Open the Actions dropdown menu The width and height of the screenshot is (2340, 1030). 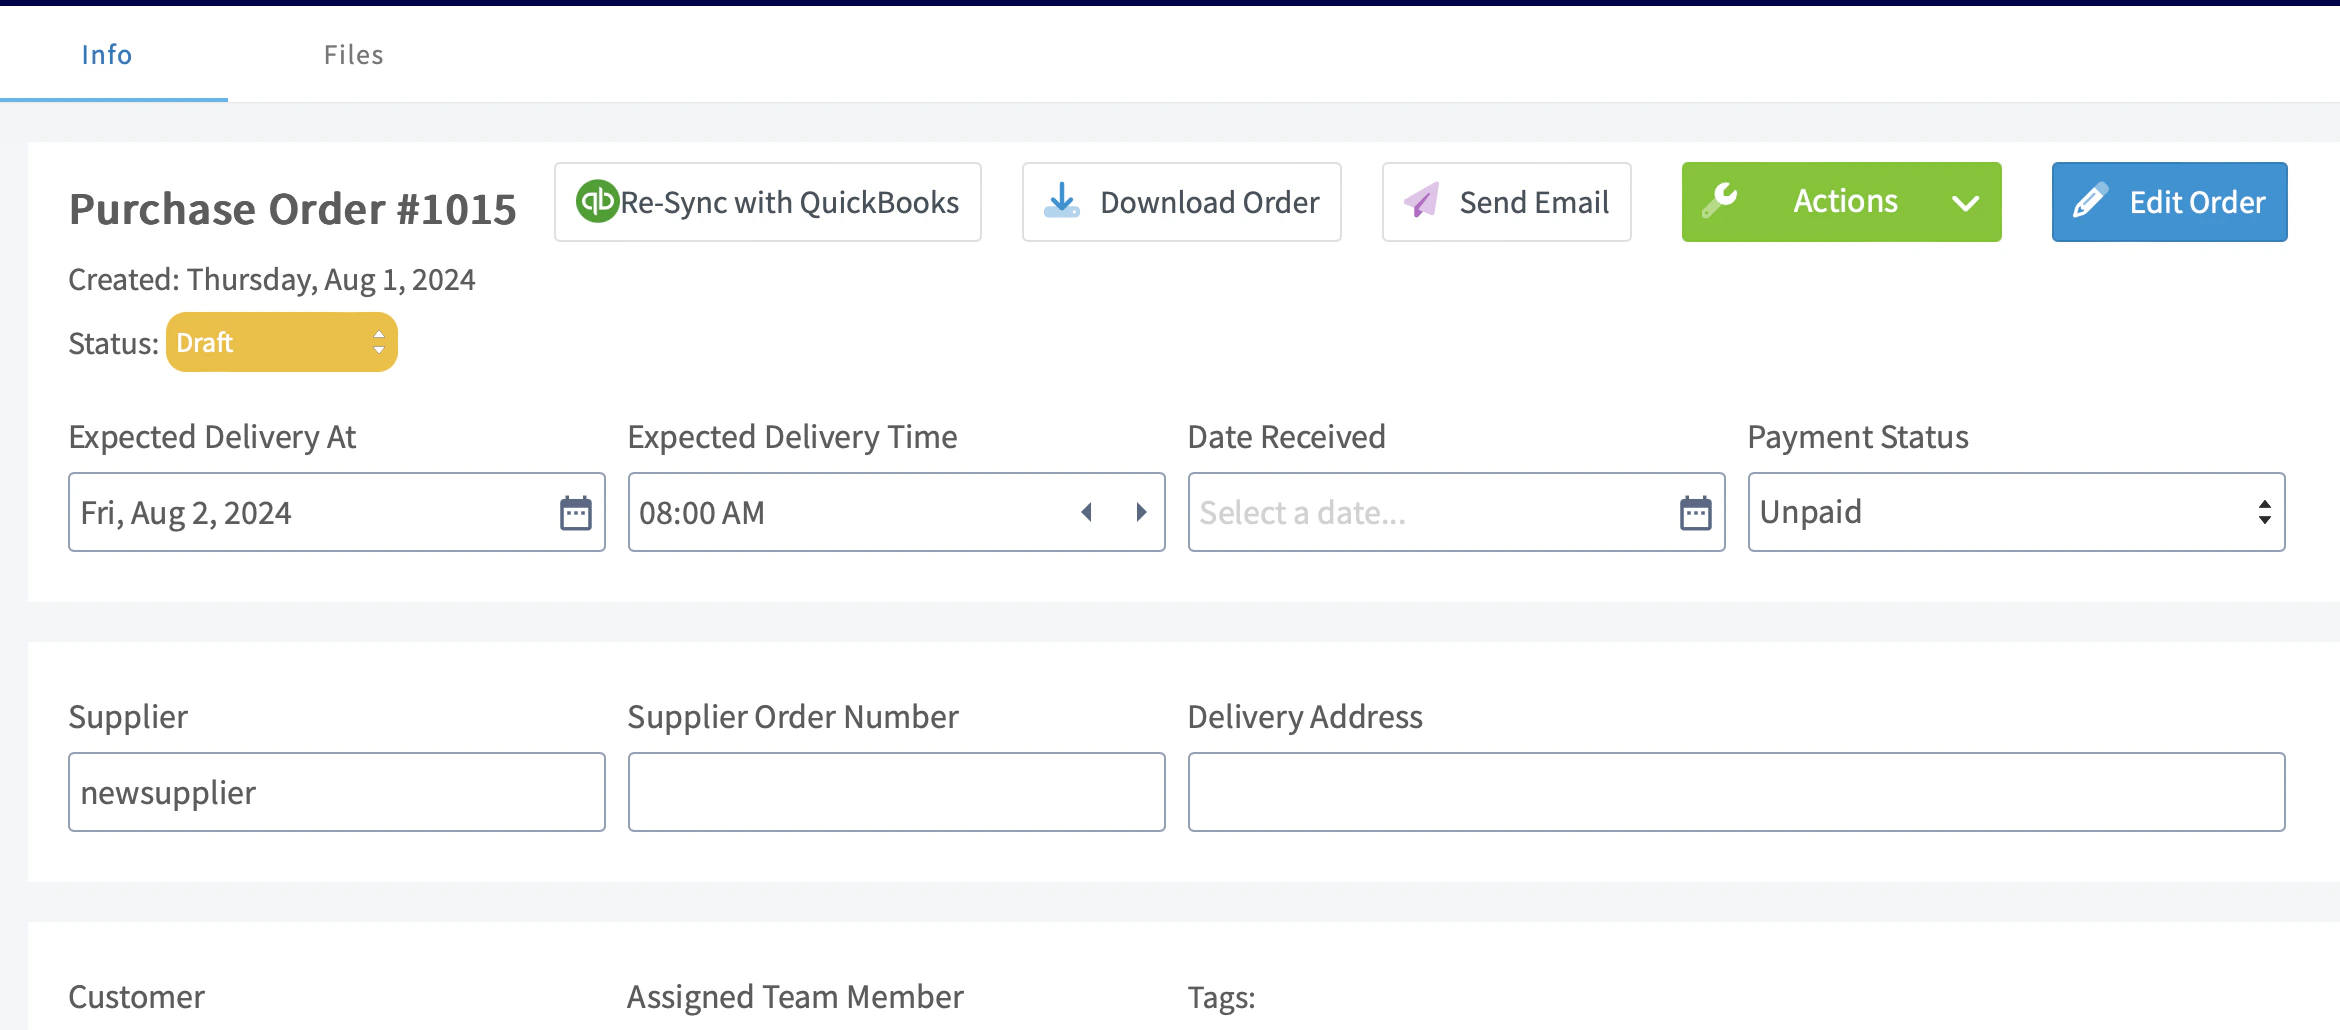click(1841, 202)
